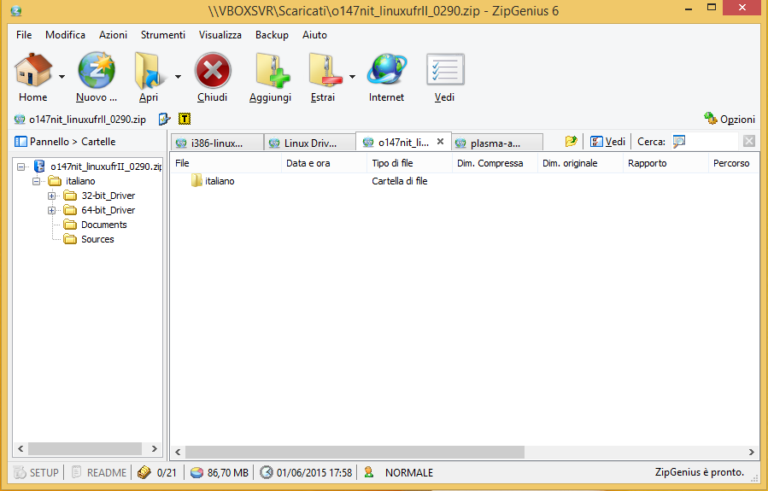Click the Vedi toolbar icon

(x=445, y=72)
